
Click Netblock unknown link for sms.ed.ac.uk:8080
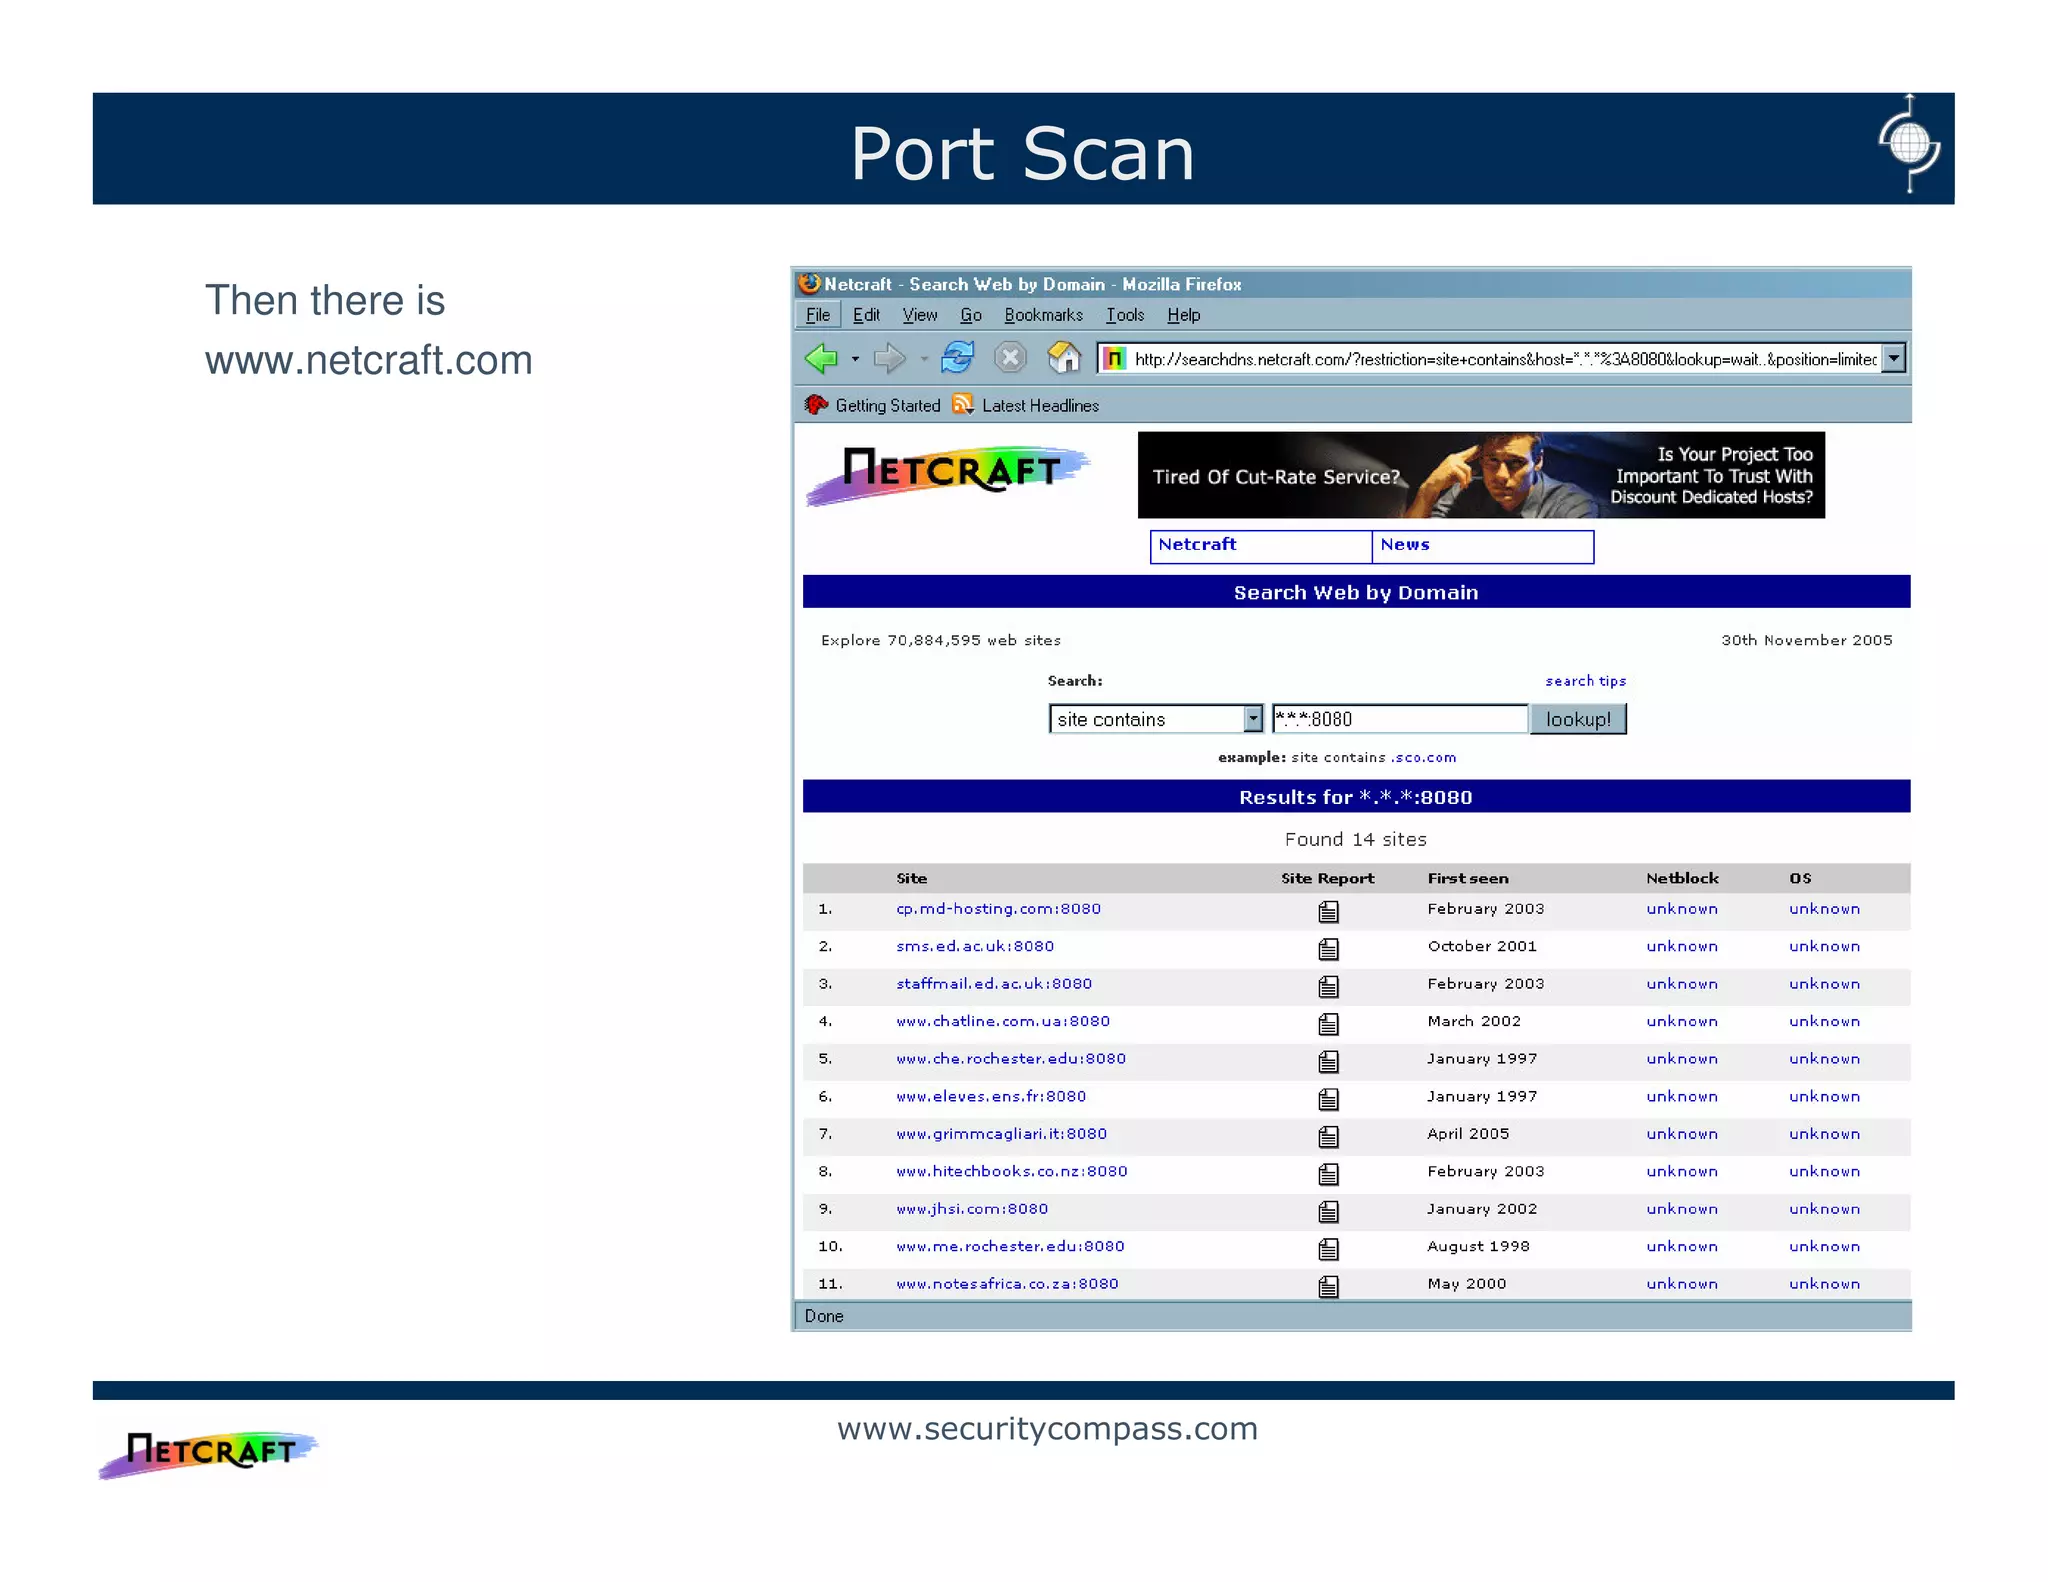tap(1682, 946)
